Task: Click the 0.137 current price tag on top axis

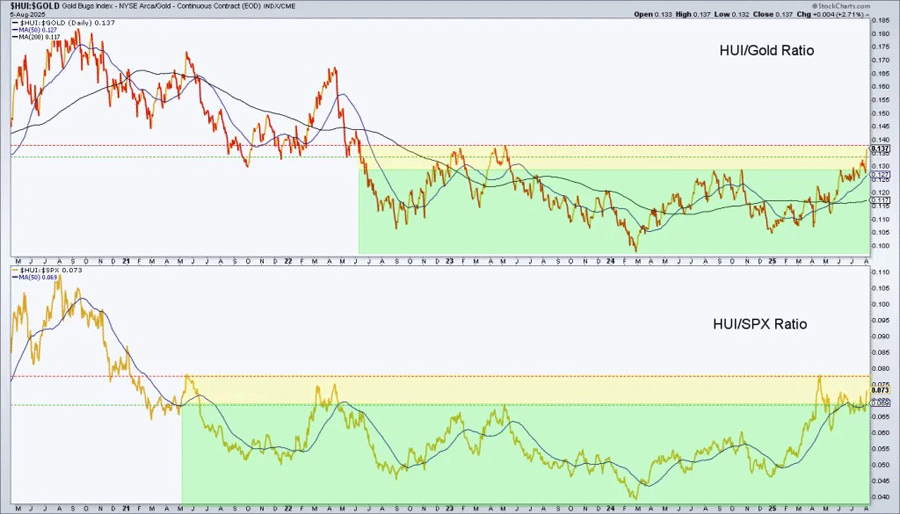Action: (x=880, y=148)
